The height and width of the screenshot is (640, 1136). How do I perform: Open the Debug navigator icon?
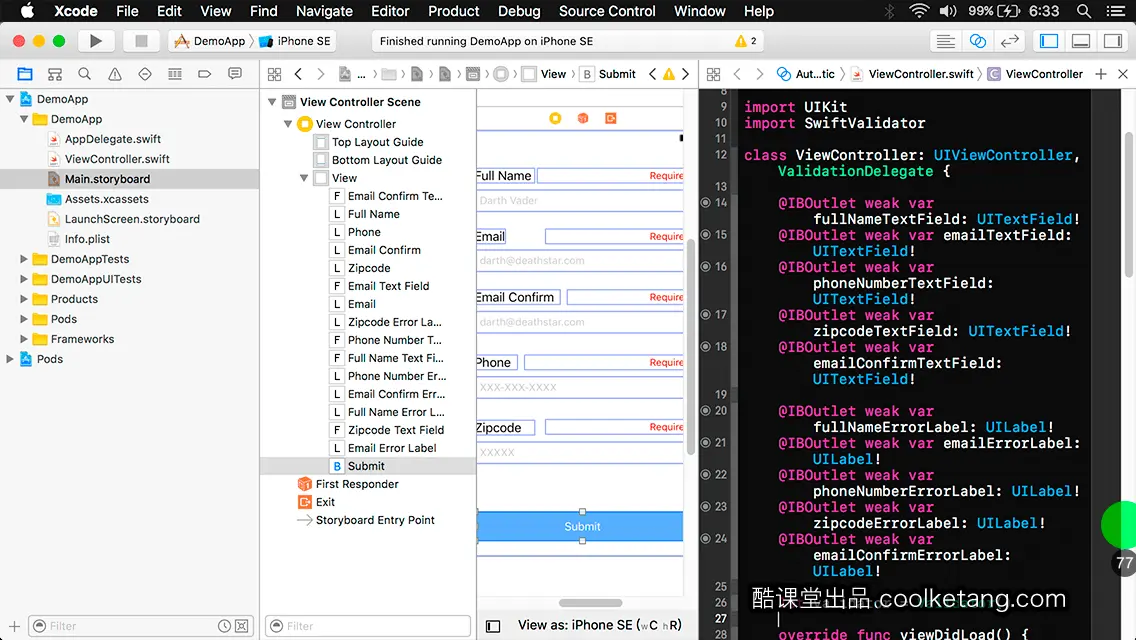coord(175,74)
